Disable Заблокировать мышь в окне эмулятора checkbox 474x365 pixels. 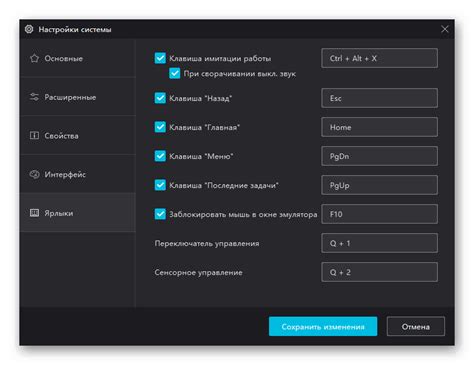160,214
